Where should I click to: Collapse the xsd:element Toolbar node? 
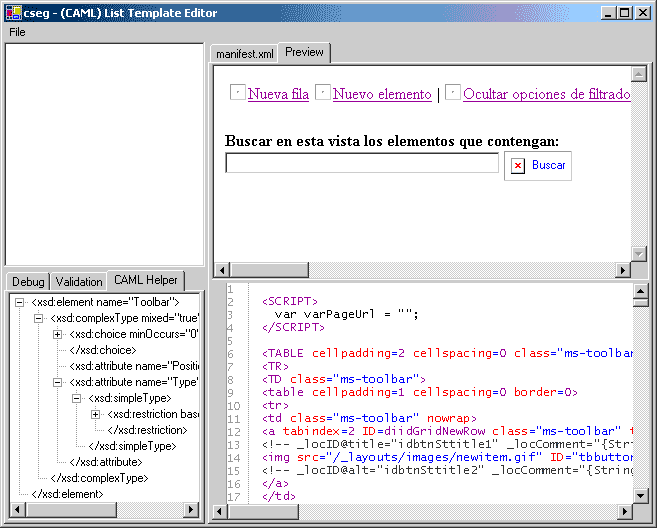click(x=19, y=302)
